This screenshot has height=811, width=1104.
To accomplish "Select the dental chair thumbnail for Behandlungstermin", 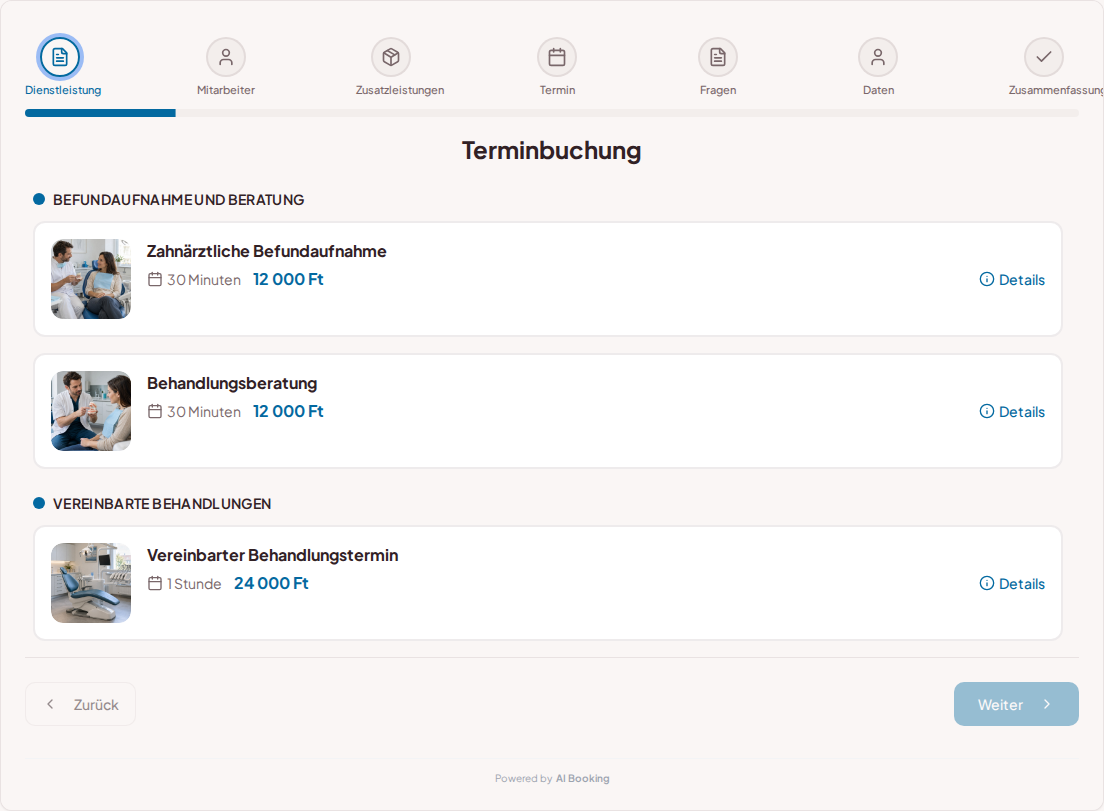I will pyautogui.click(x=91, y=583).
